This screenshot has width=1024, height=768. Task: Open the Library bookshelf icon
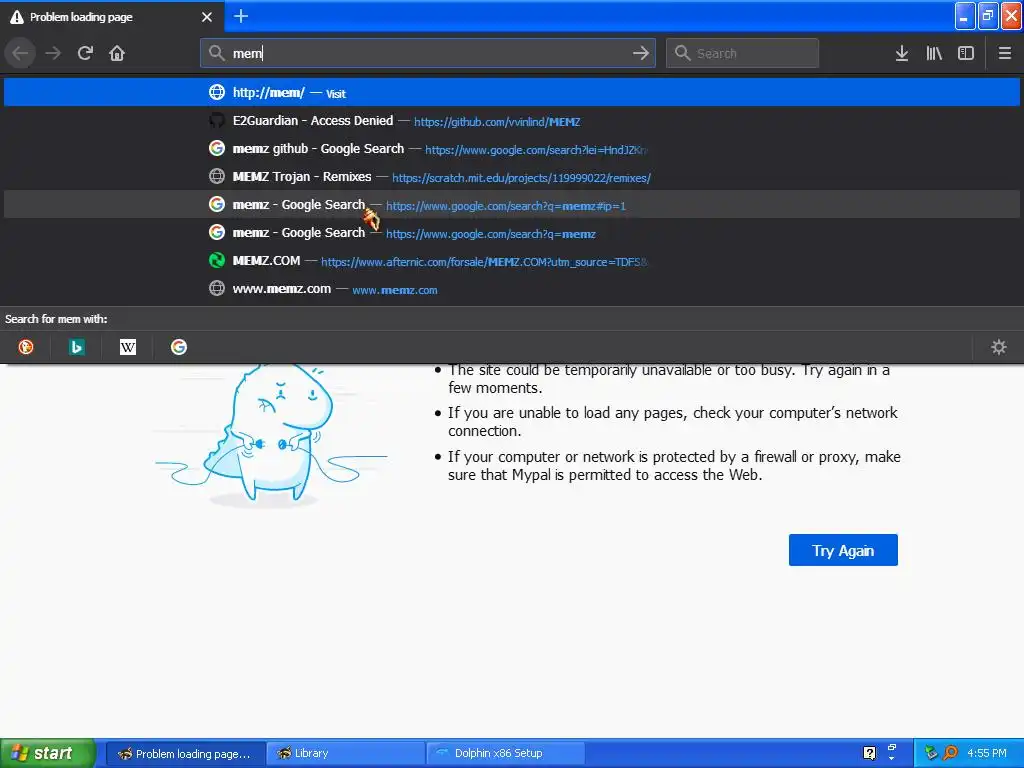click(x=934, y=53)
